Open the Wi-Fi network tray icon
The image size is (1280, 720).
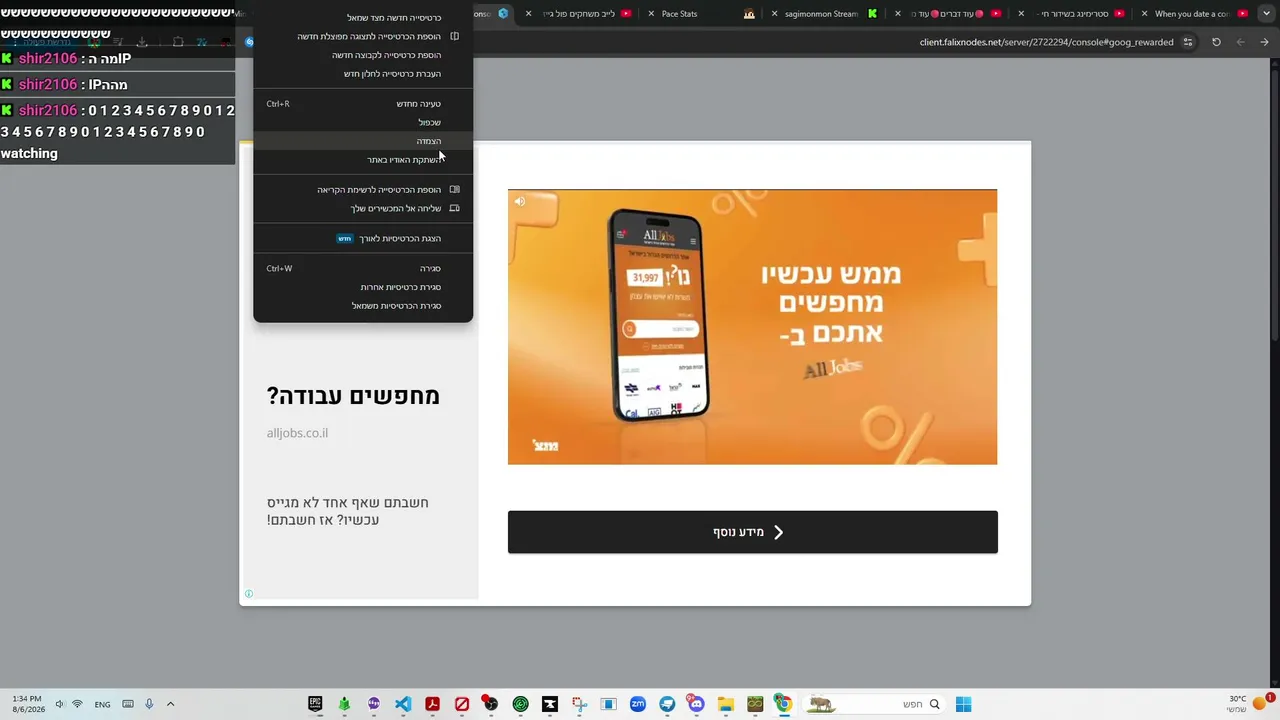[77, 704]
